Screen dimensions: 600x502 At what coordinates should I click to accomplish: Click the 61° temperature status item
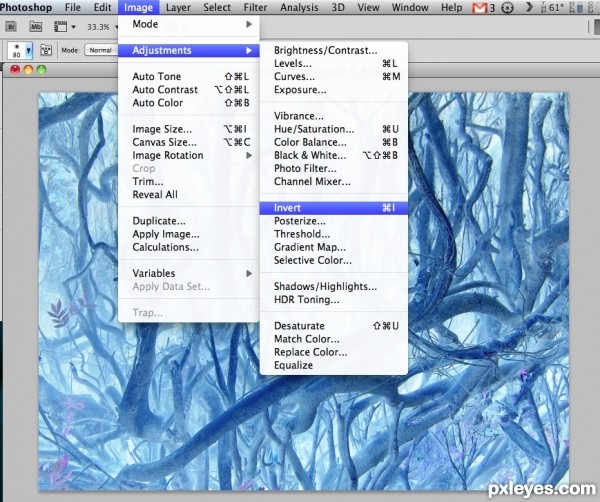(552, 8)
